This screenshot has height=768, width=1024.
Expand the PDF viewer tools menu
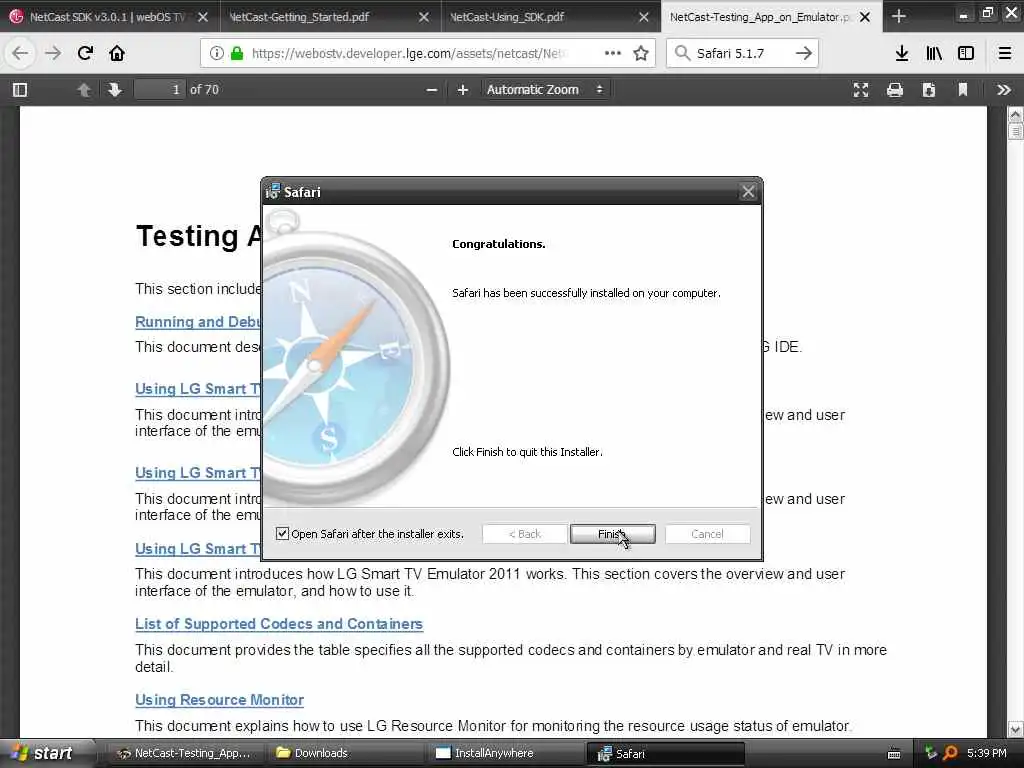coord(1004,89)
